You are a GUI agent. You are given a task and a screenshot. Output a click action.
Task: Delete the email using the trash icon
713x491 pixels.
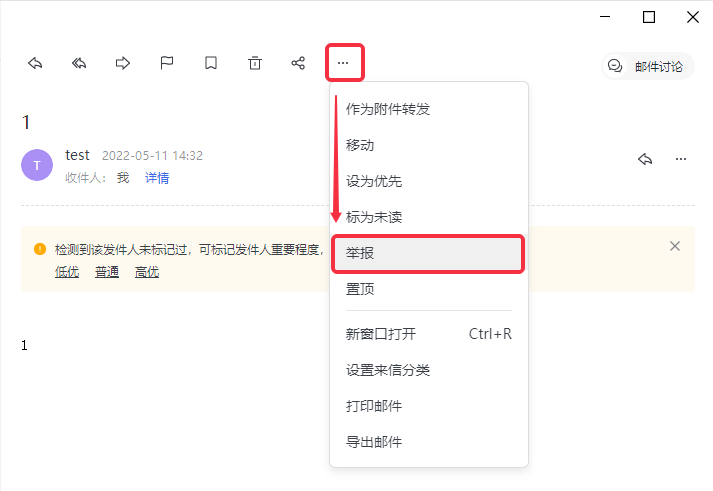tap(255, 63)
